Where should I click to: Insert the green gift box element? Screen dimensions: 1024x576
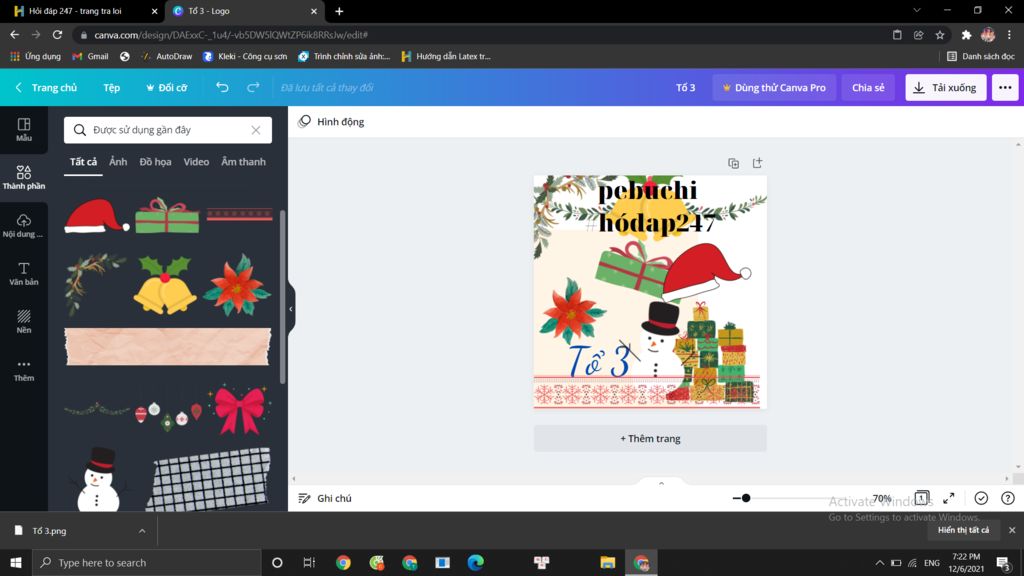point(167,216)
